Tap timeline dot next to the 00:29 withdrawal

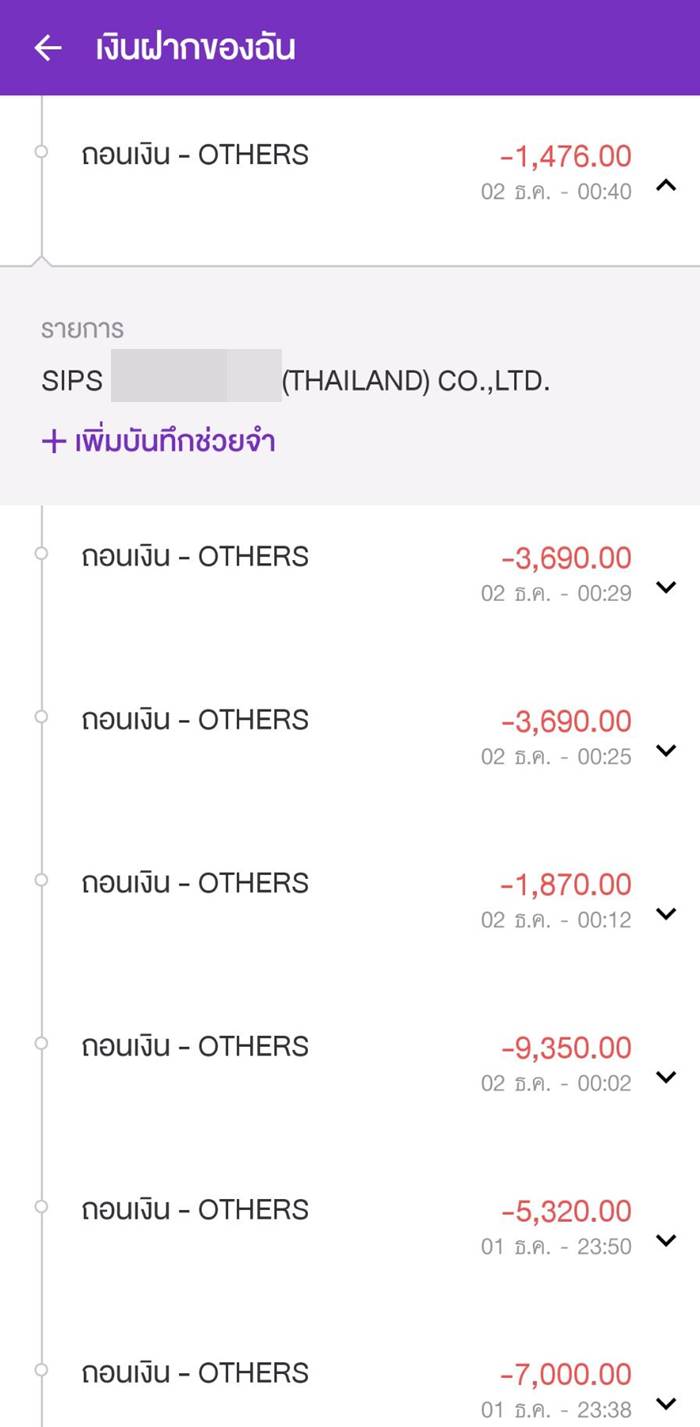pos(40,553)
